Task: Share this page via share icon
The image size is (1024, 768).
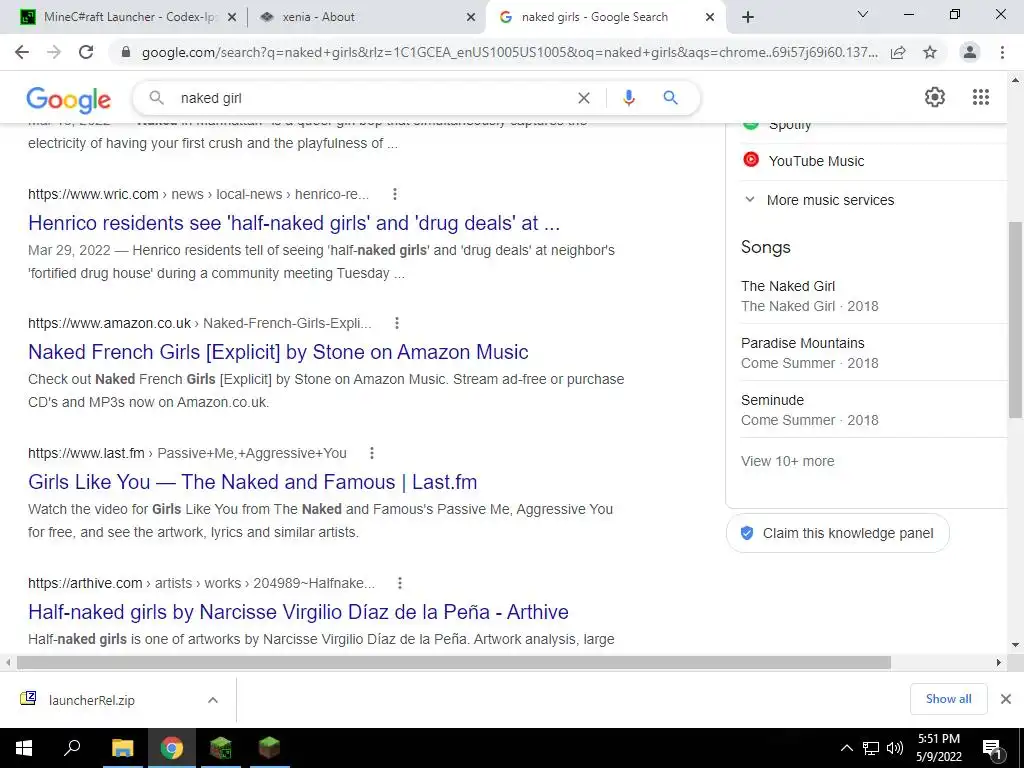Action: (898, 52)
